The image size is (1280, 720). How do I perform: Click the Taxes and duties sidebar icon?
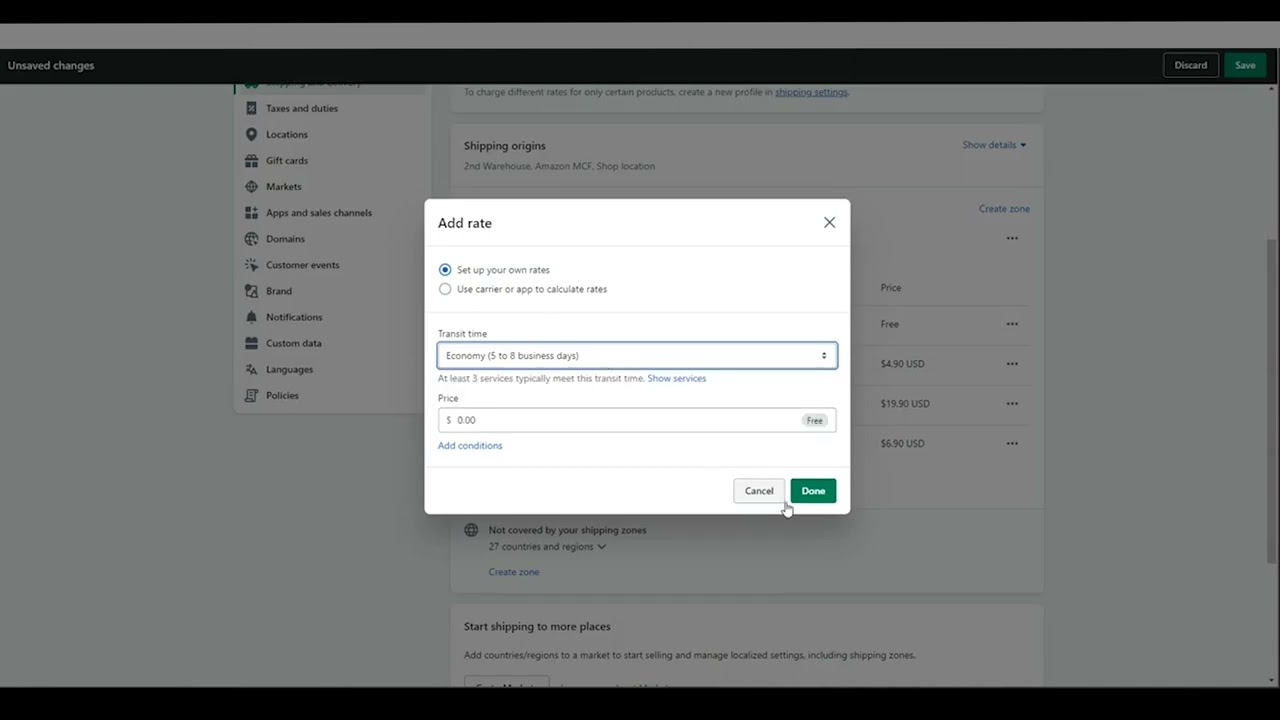251,108
